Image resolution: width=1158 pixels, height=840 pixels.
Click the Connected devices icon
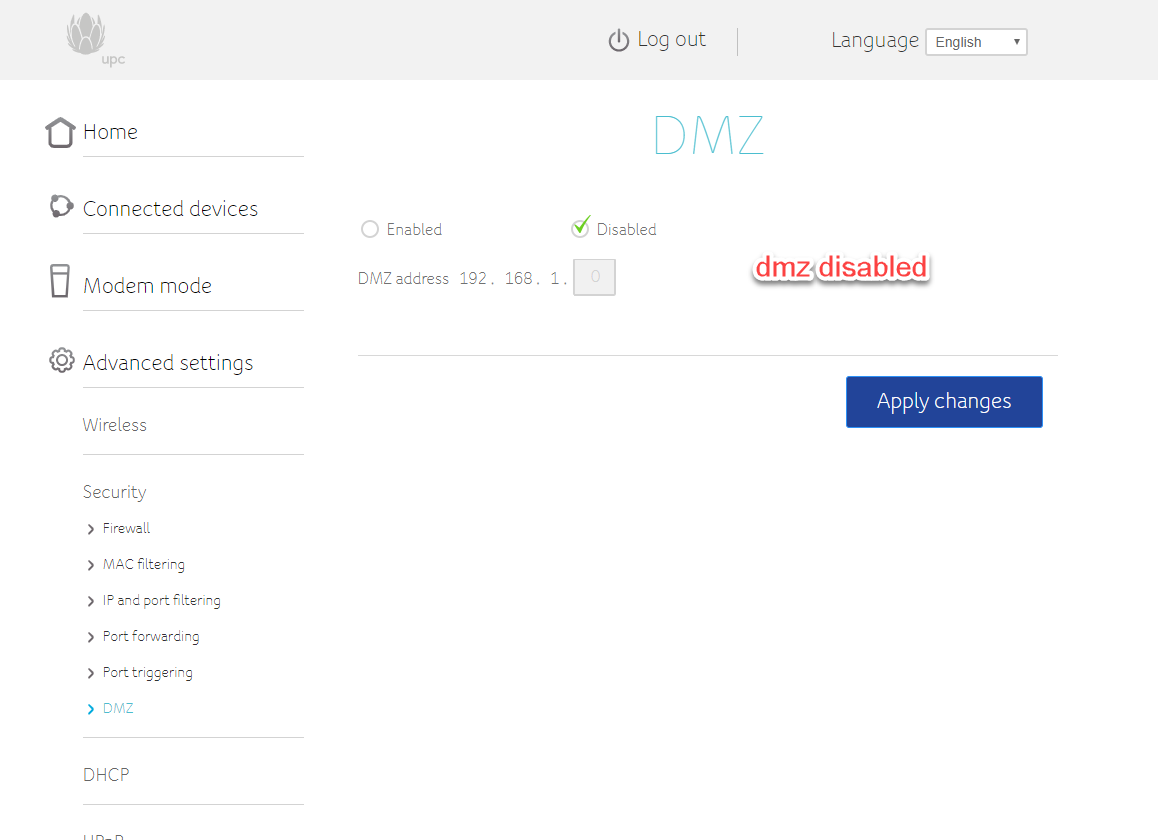(61, 207)
